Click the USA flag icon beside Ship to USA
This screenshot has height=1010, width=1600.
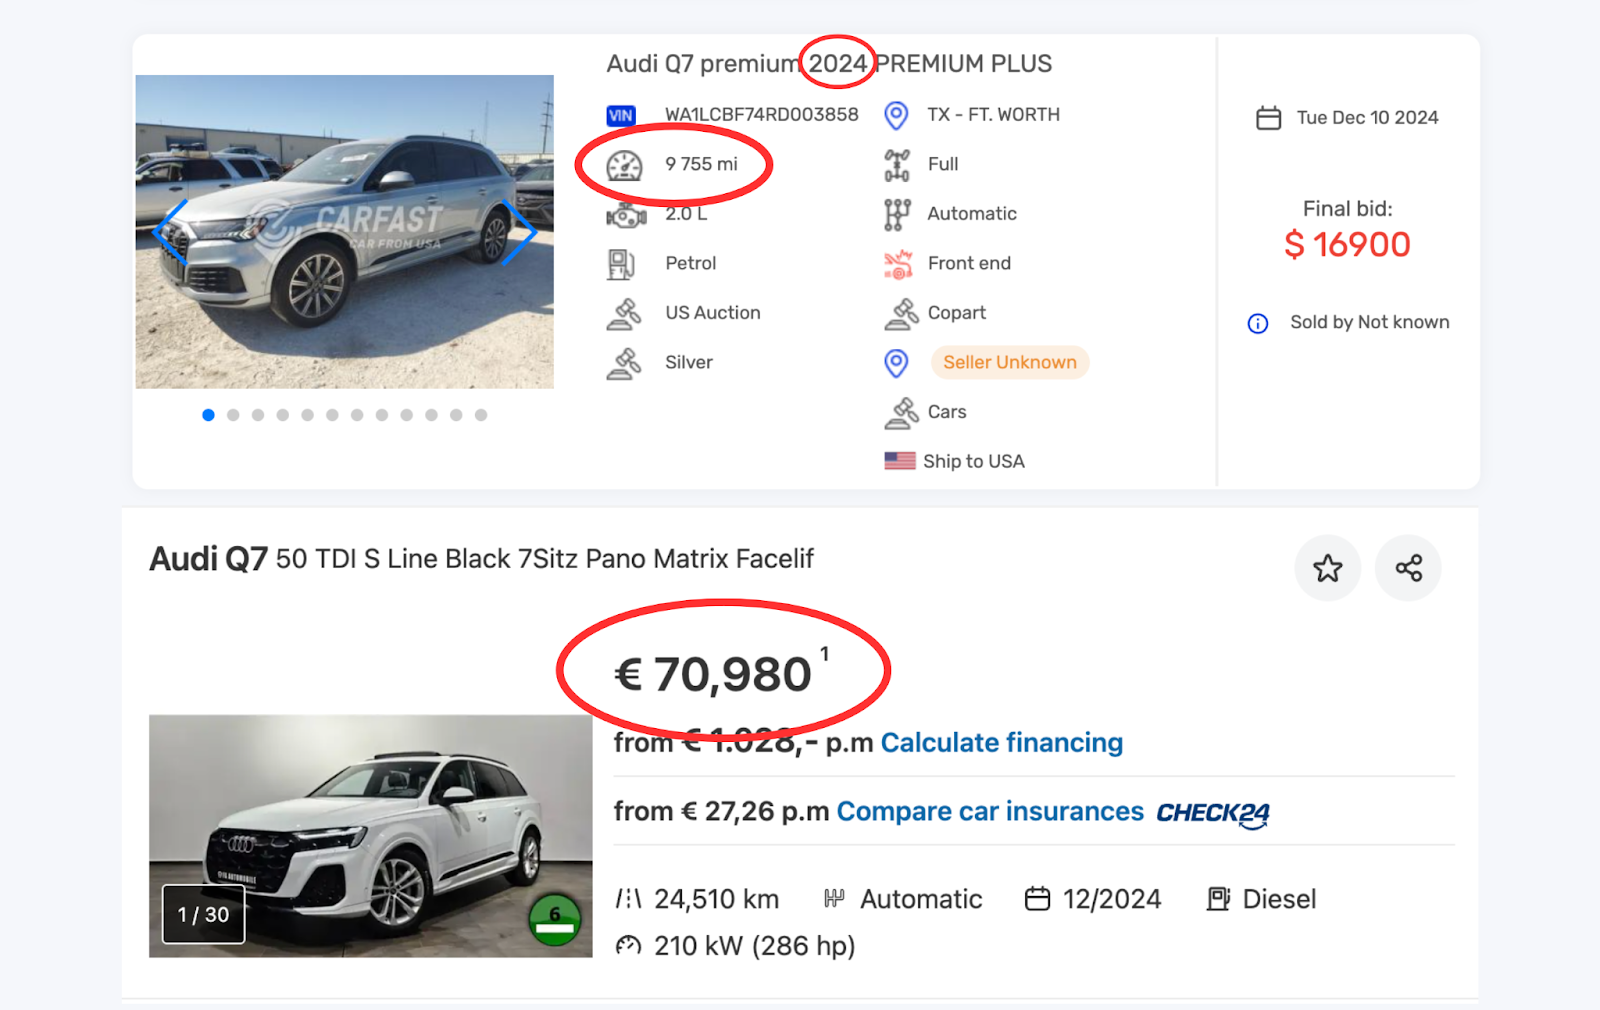(x=900, y=461)
